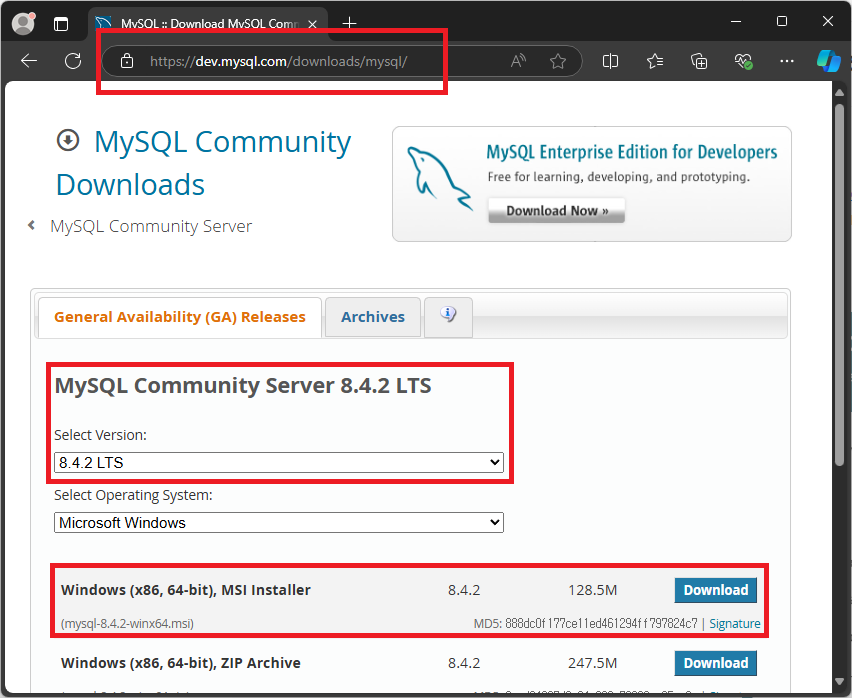The image size is (852, 698).
Task: Click the filename mysql-8.4.2-winx64.msi
Action: (x=127, y=624)
